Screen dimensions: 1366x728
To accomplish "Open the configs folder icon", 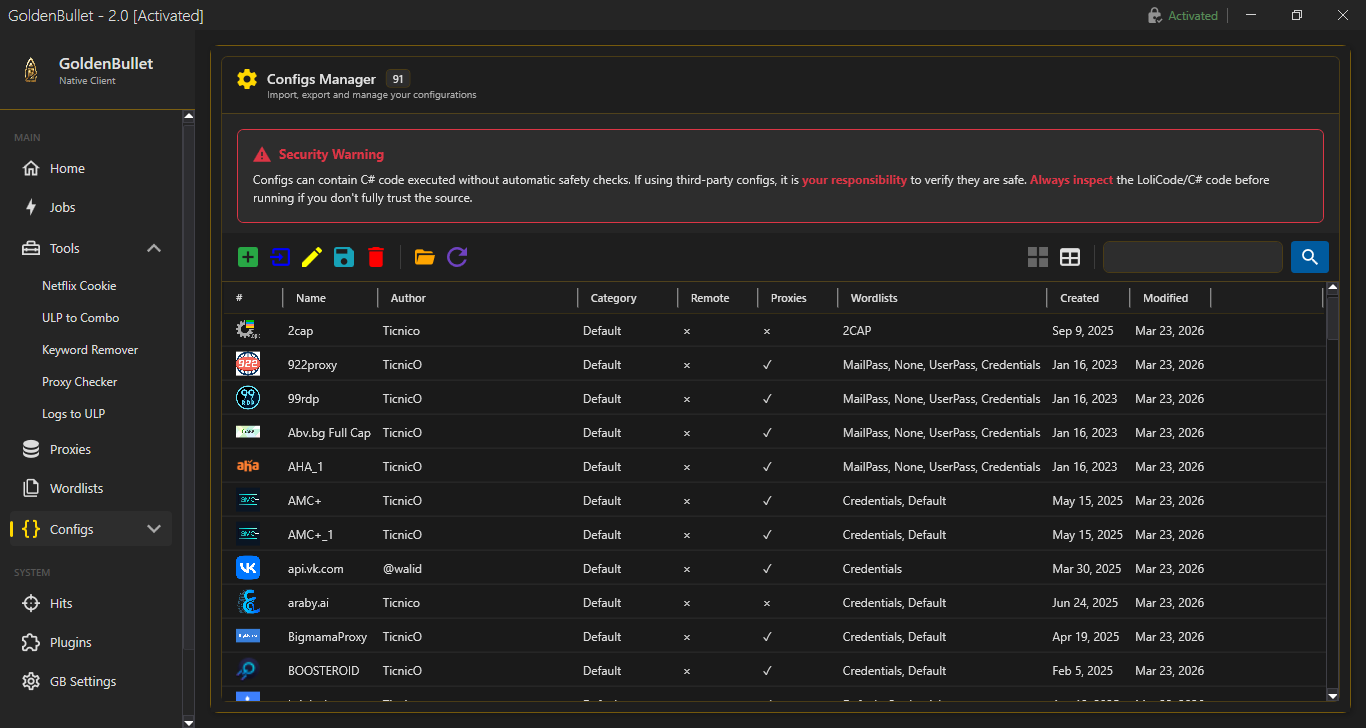I will tap(425, 257).
